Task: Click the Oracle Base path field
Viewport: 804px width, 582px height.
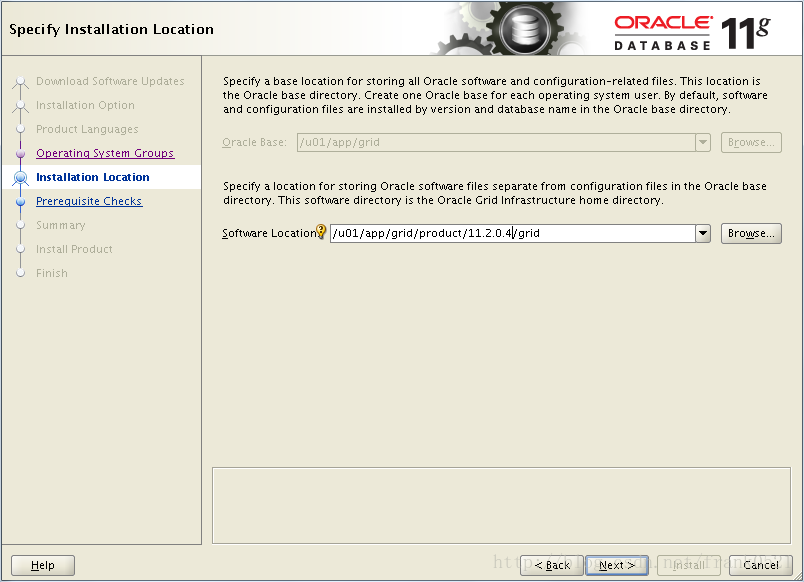Action: tap(496, 143)
